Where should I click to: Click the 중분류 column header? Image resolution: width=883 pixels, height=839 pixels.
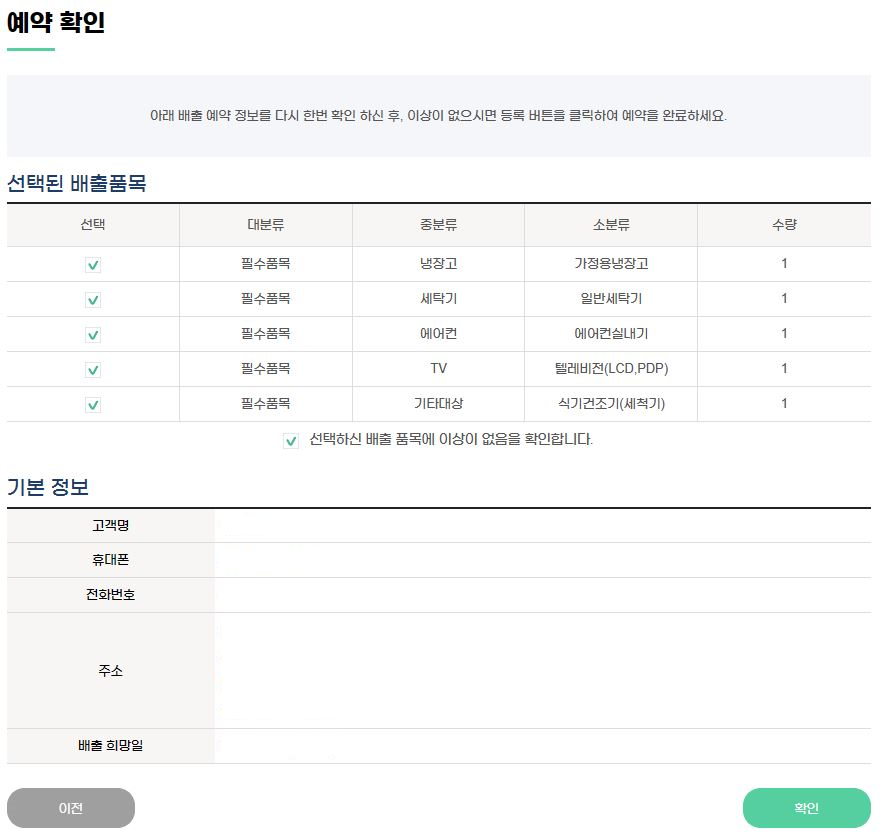(x=438, y=225)
